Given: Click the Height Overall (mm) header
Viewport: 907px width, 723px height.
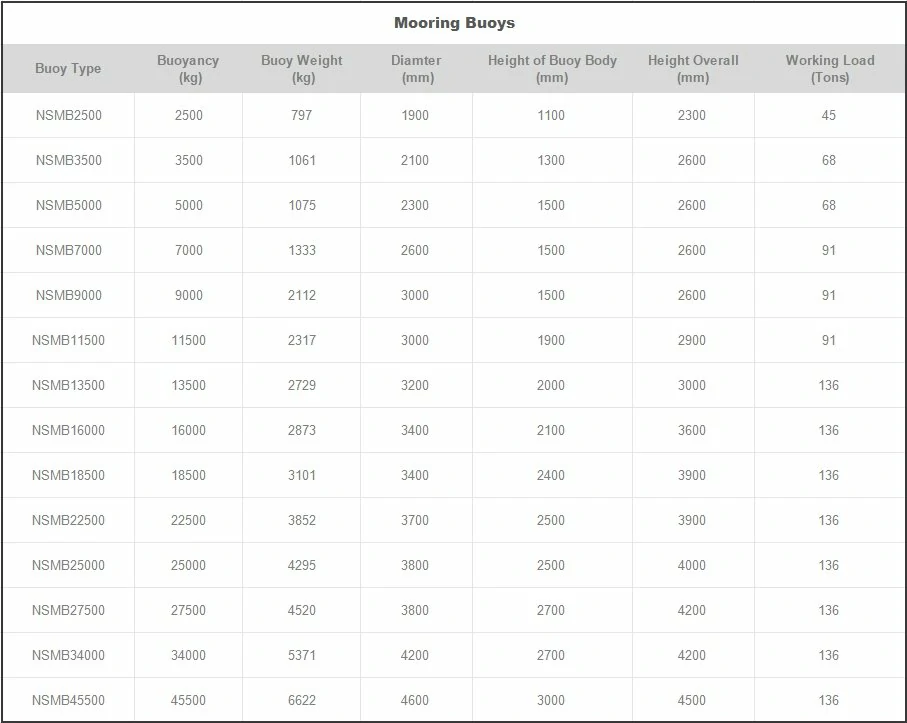Looking at the screenshot, I should (x=693, y=68).
